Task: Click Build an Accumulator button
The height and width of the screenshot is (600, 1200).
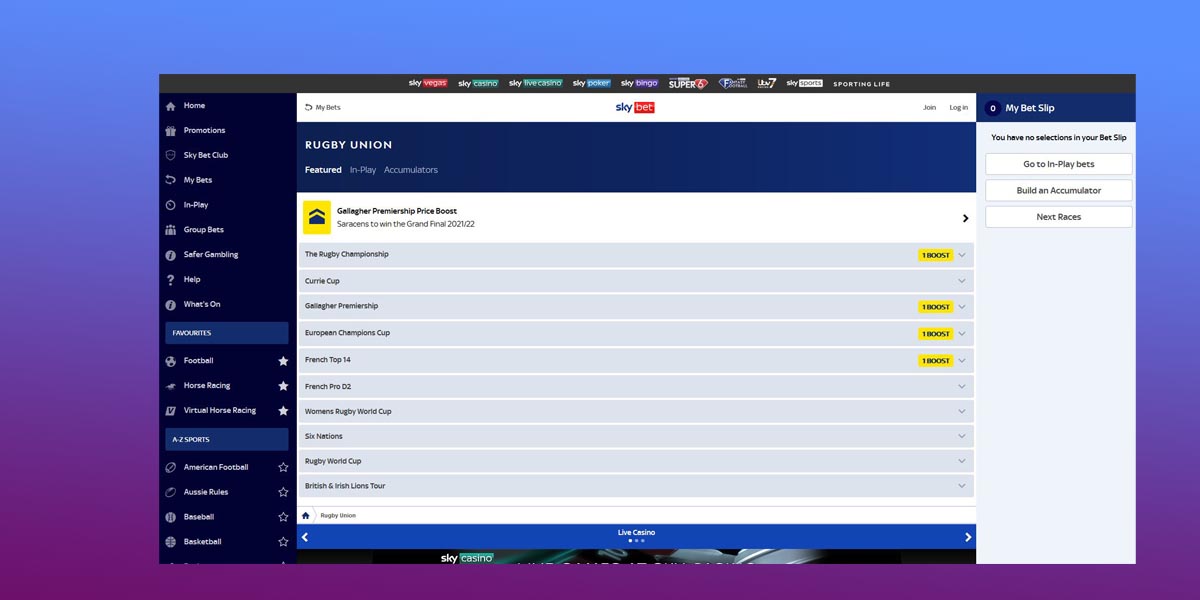Action: tap(1059, 190)
